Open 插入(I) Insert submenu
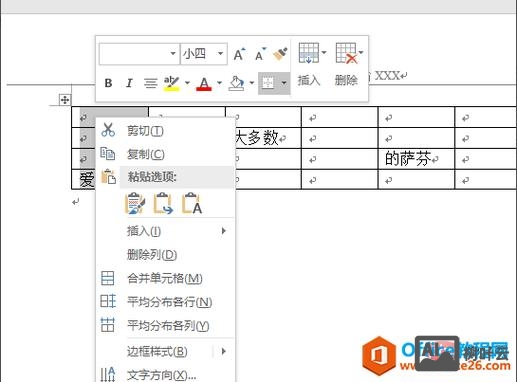Image resolution: width=517 pixels, height=382 pixels. [165, 231]
